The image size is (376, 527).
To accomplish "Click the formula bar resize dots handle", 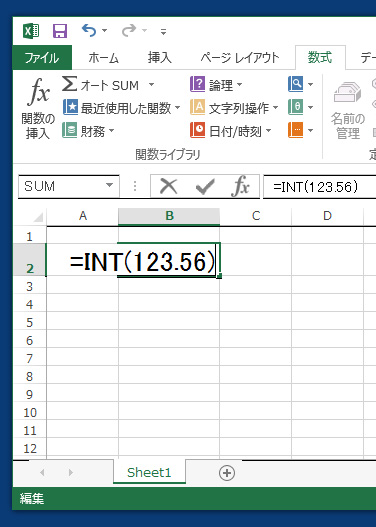I will (135, 186).
